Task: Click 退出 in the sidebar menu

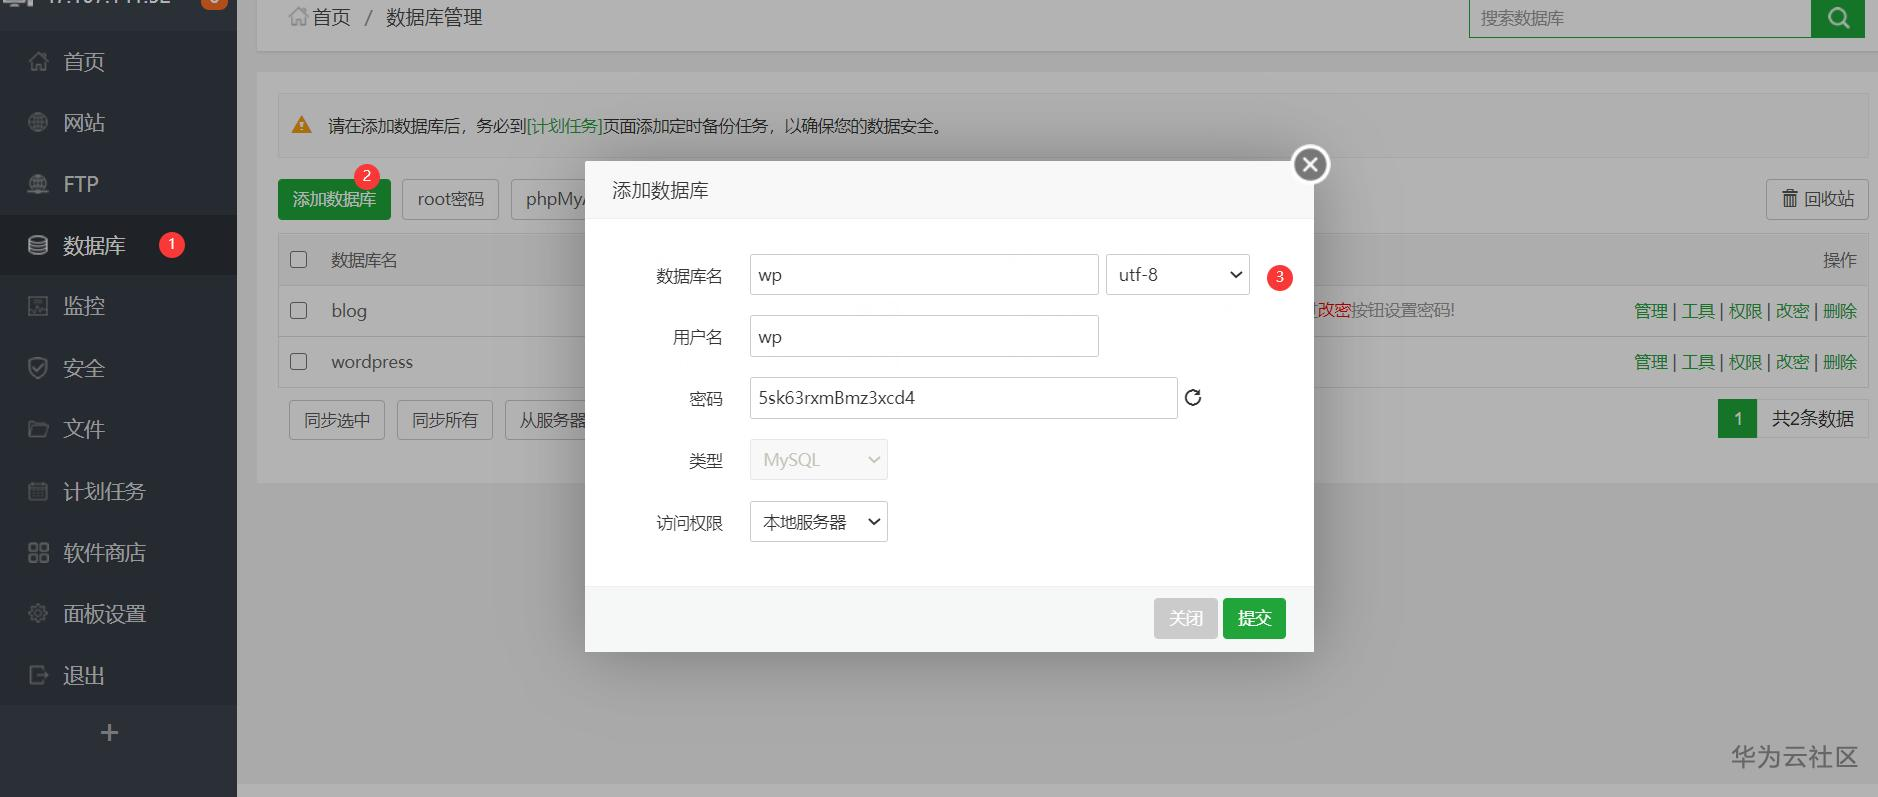Action: tap(84, 675)
